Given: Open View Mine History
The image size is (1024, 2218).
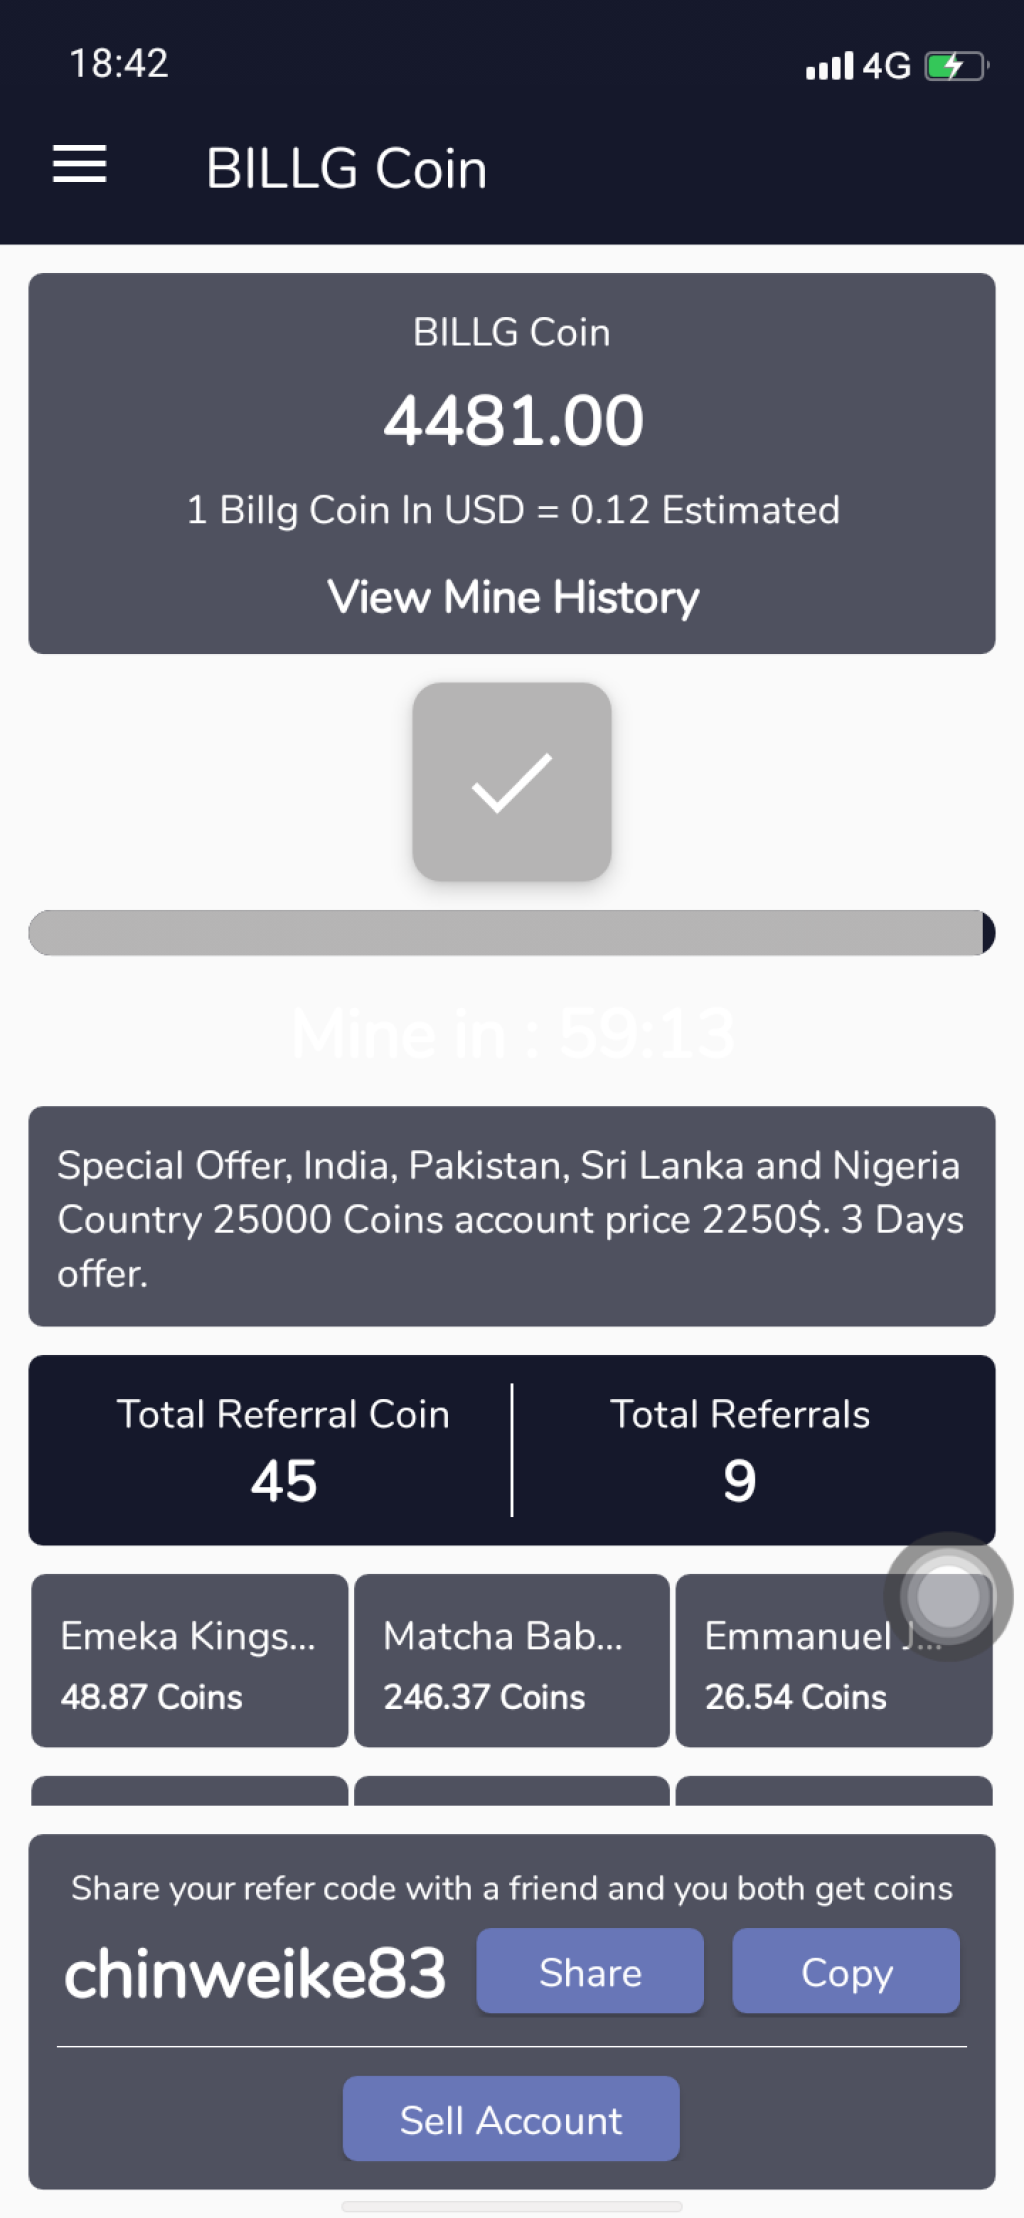Looking at the screenshot, I should (x=512, y=597).
